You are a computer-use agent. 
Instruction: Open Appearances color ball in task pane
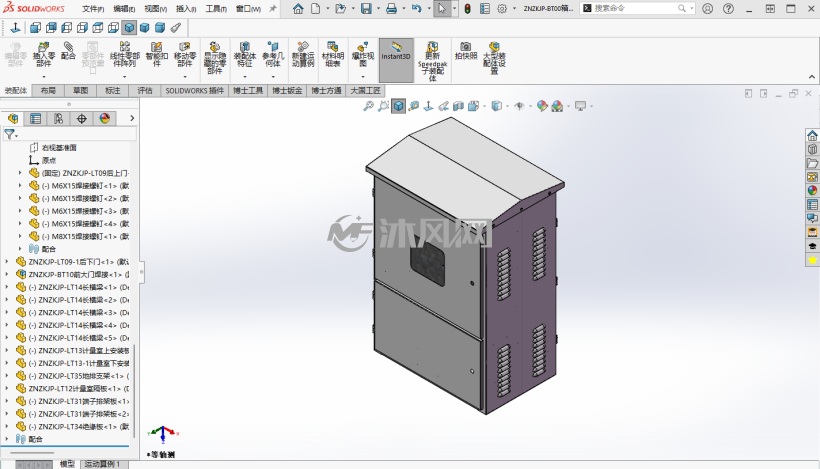(812, 190)
